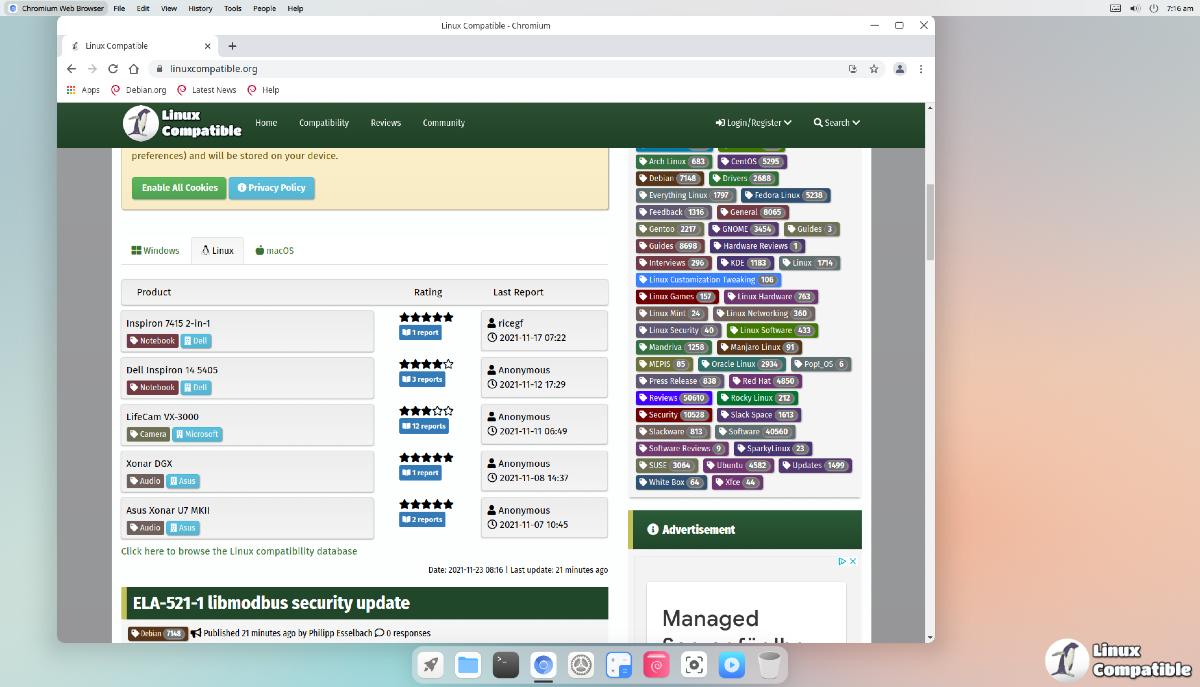This screenshot has height=687, width=1200.
Task: Launch Terminal from the dock
Action: click(x=506, y=665)
